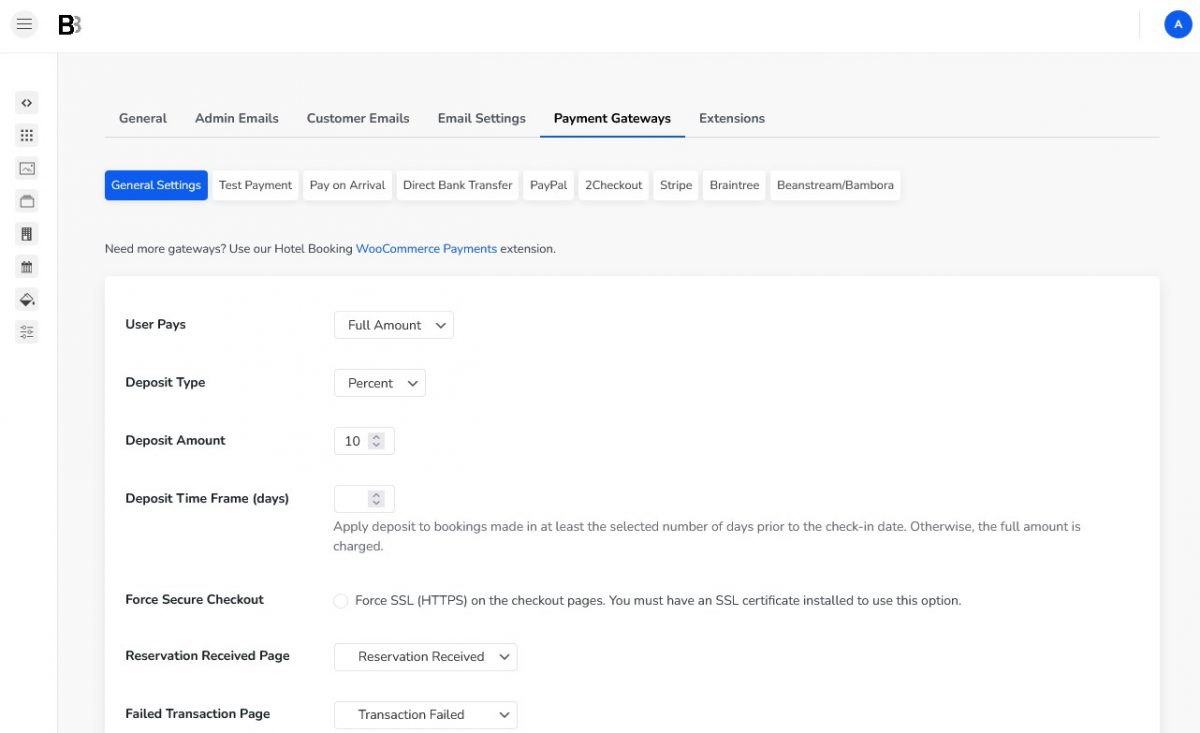Open the image gallery sidebar icon
Image resolution: width=1200 pixels, height=733 pixels.
(26, 168)
